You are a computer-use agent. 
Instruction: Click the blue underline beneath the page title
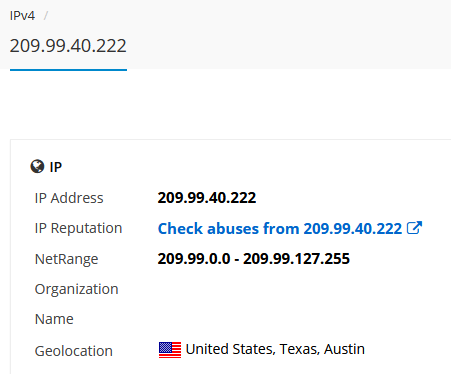tap(68, 70)
